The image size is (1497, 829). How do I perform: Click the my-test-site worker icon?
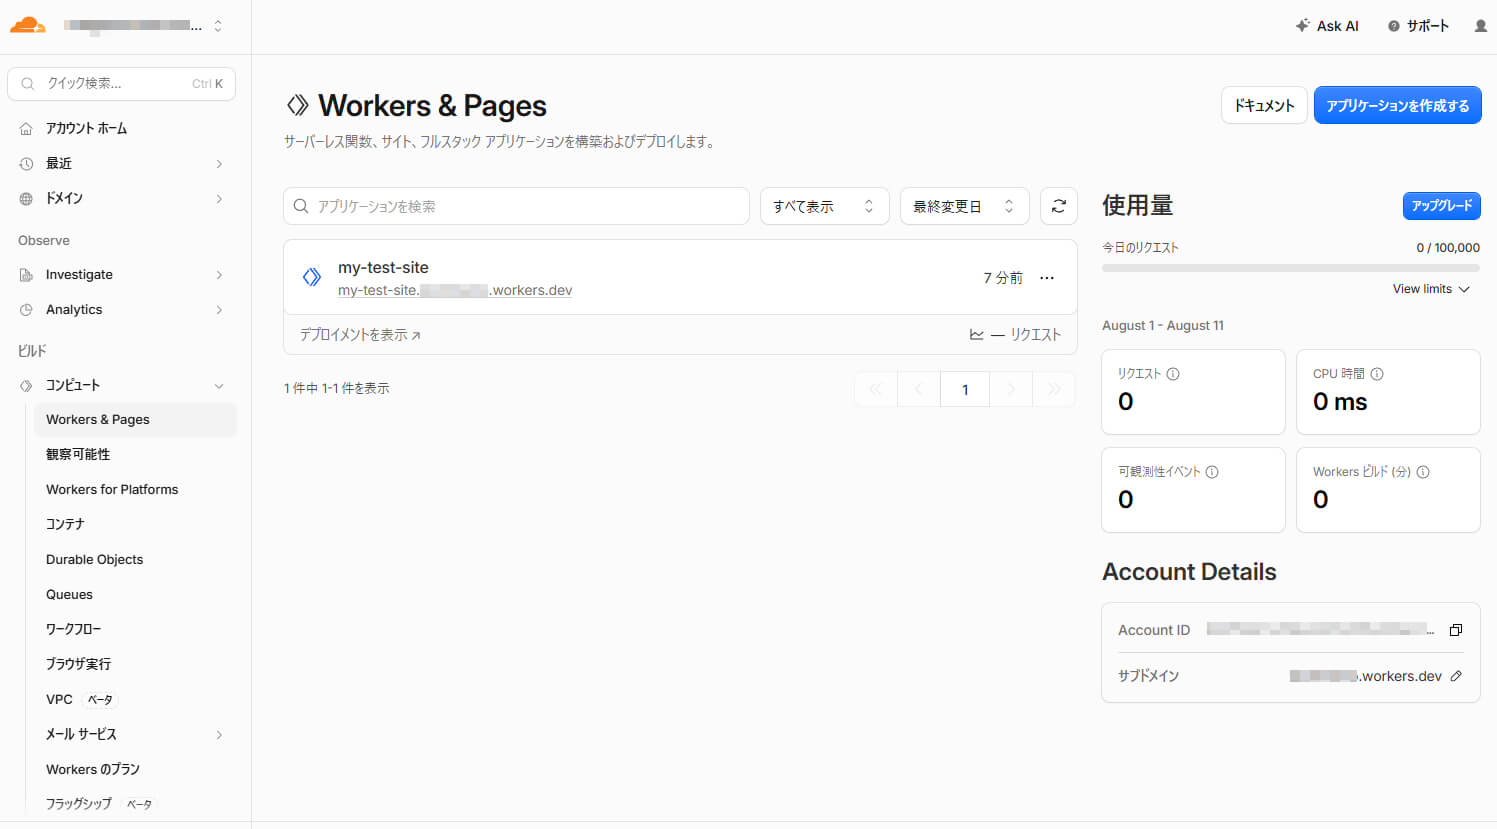[x=312, y=277]
